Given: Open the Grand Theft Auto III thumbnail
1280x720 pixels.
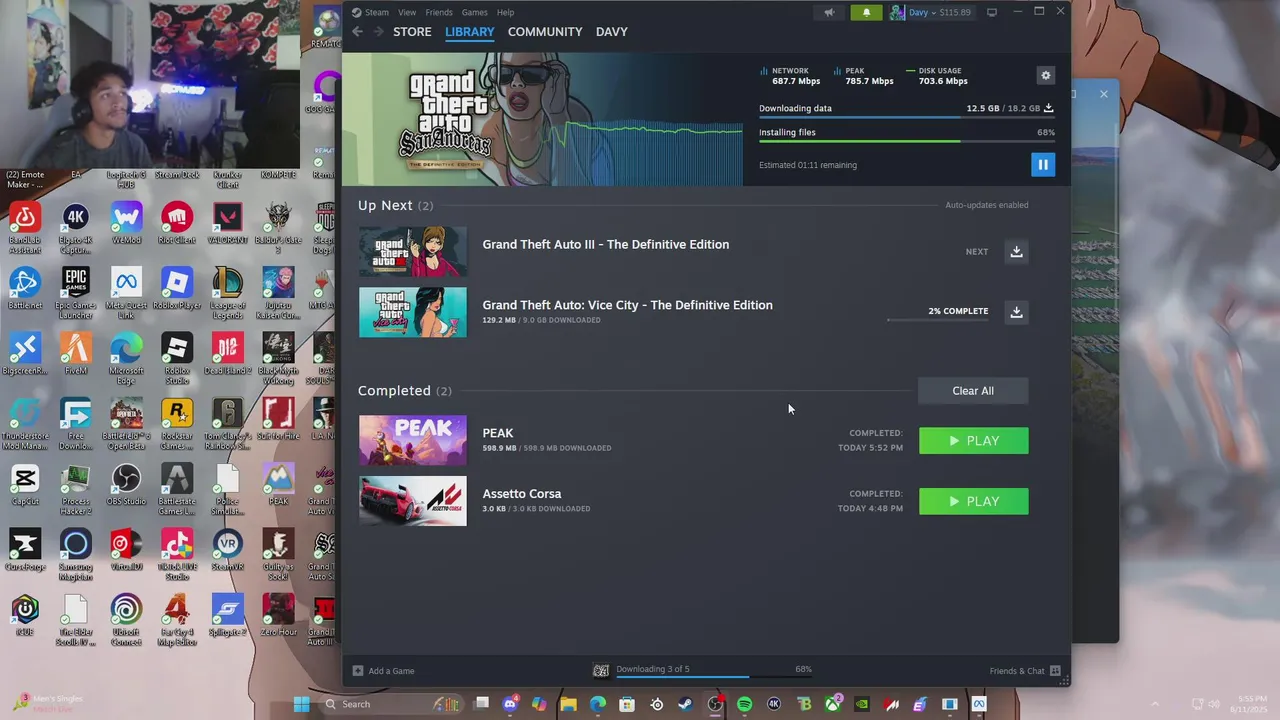Looking at the screenshot, I should click(413, 251).
